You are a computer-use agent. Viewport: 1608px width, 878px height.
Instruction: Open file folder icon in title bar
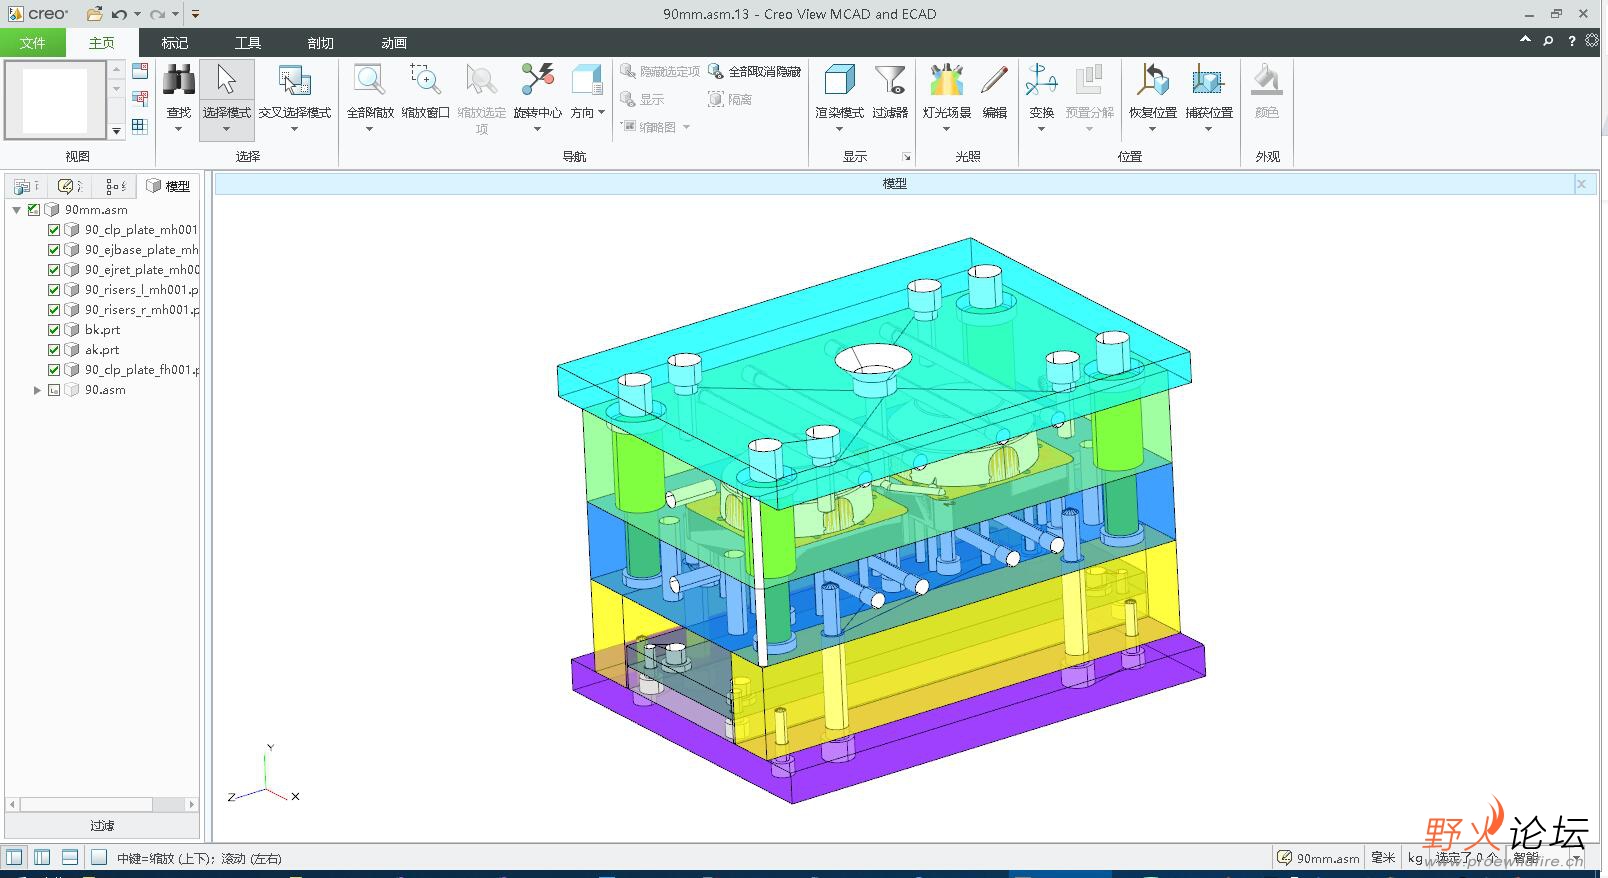94,14
